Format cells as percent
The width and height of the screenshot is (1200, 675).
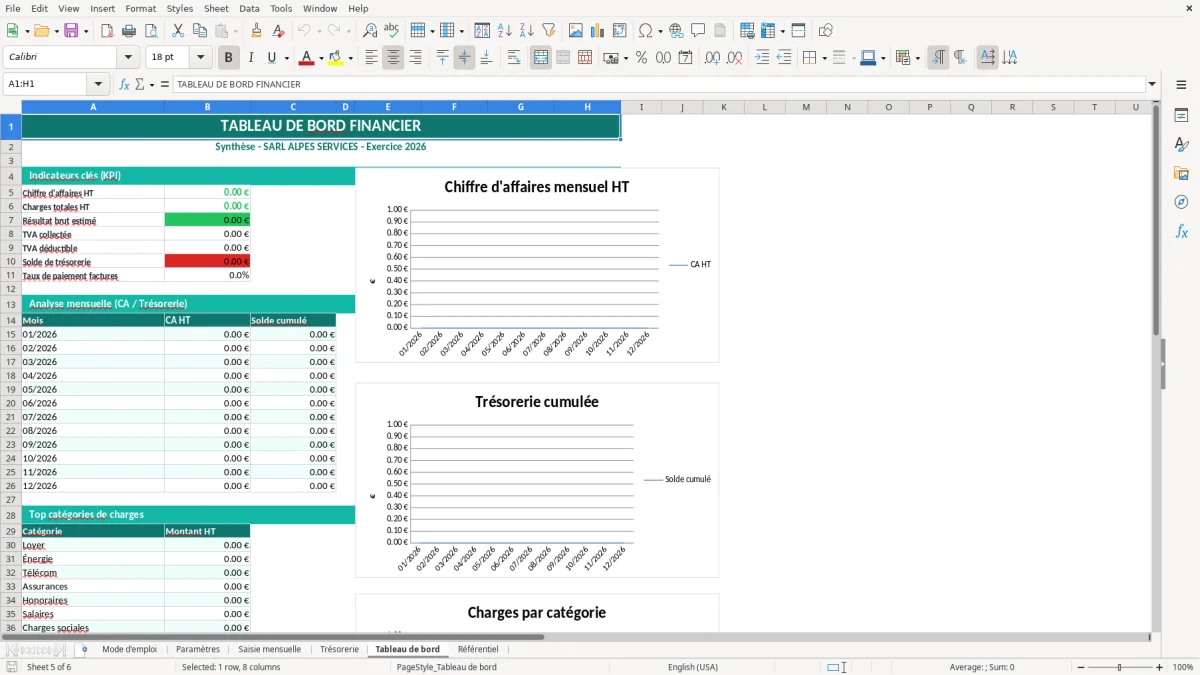point(641,58)
